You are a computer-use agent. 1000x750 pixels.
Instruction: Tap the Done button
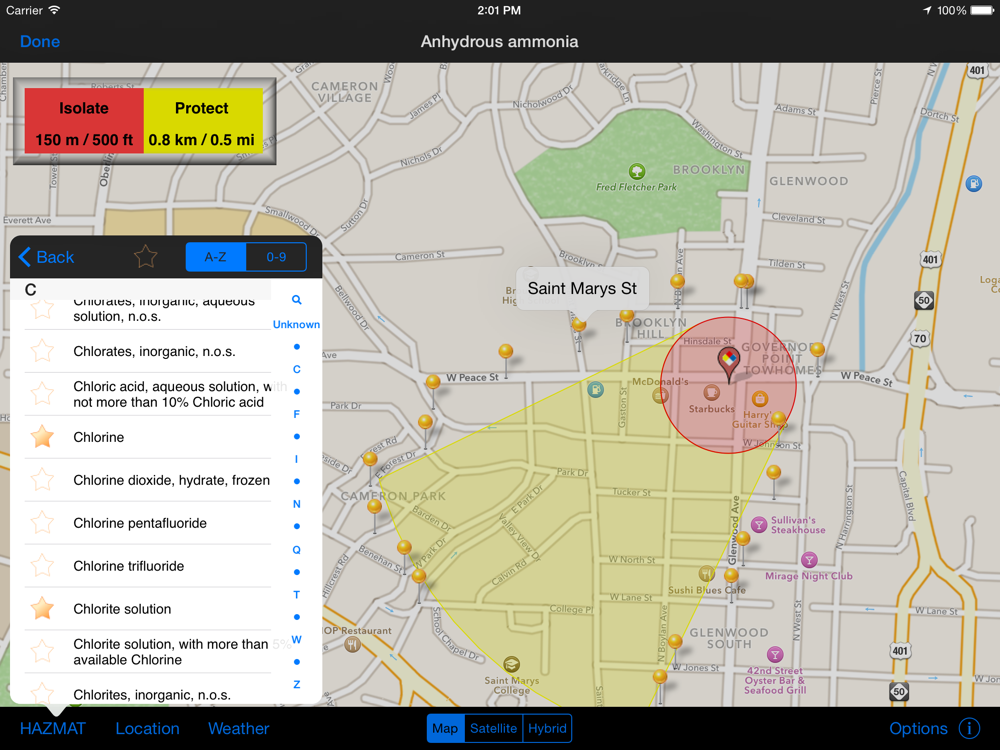pyautogui.click(x=40, y=41)
